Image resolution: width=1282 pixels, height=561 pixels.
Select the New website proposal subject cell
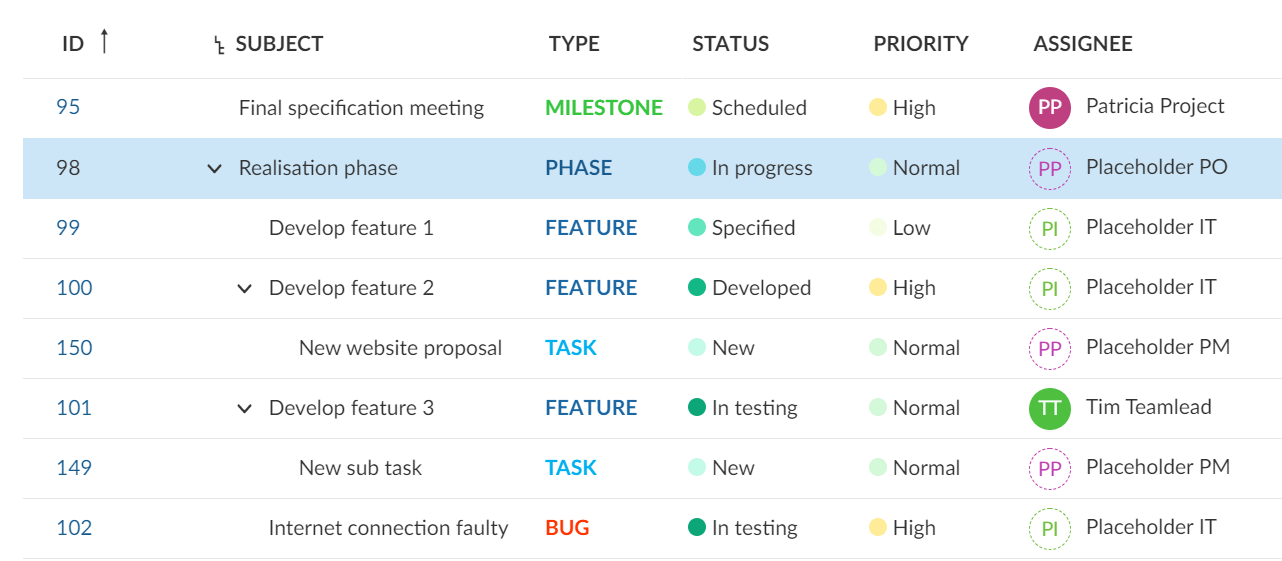[400, 348]
